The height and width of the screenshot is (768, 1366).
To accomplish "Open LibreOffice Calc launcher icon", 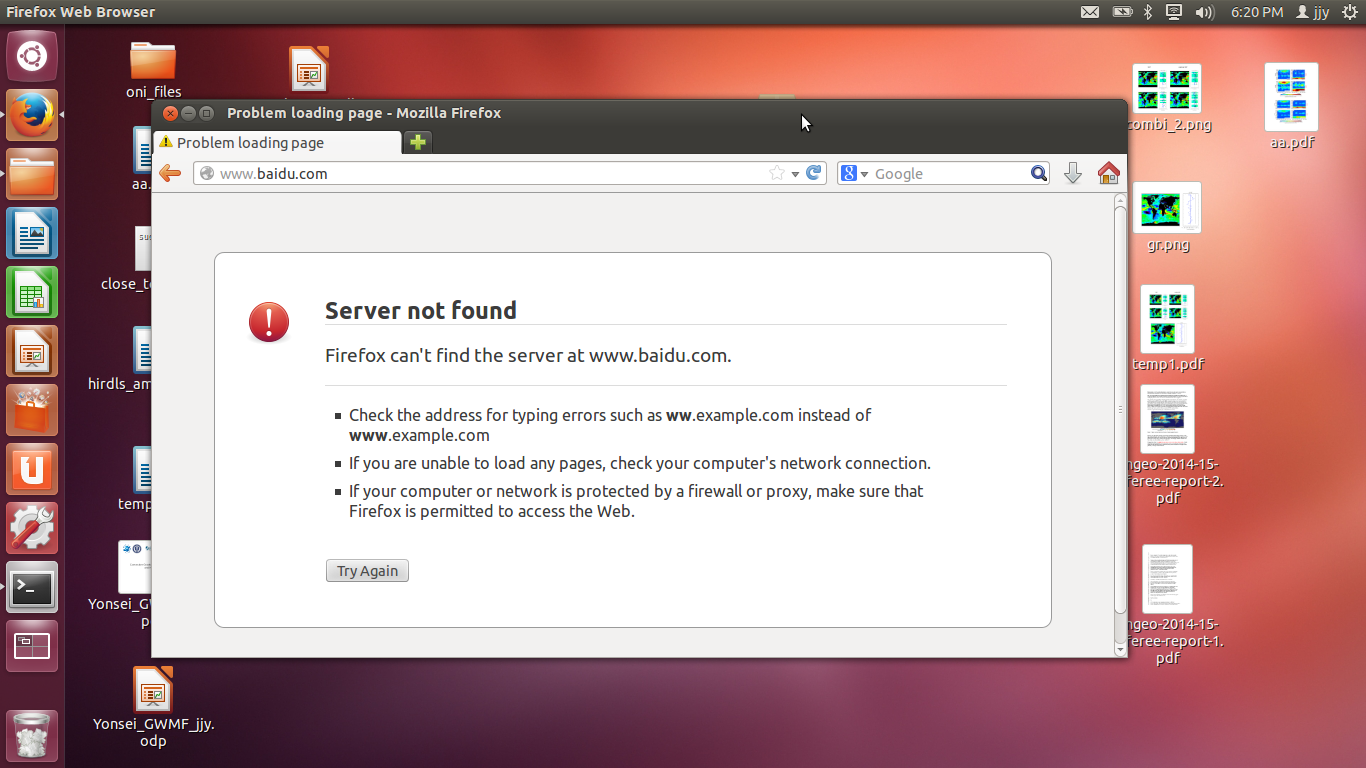I will pyautogui.click(x=32, y=292).
